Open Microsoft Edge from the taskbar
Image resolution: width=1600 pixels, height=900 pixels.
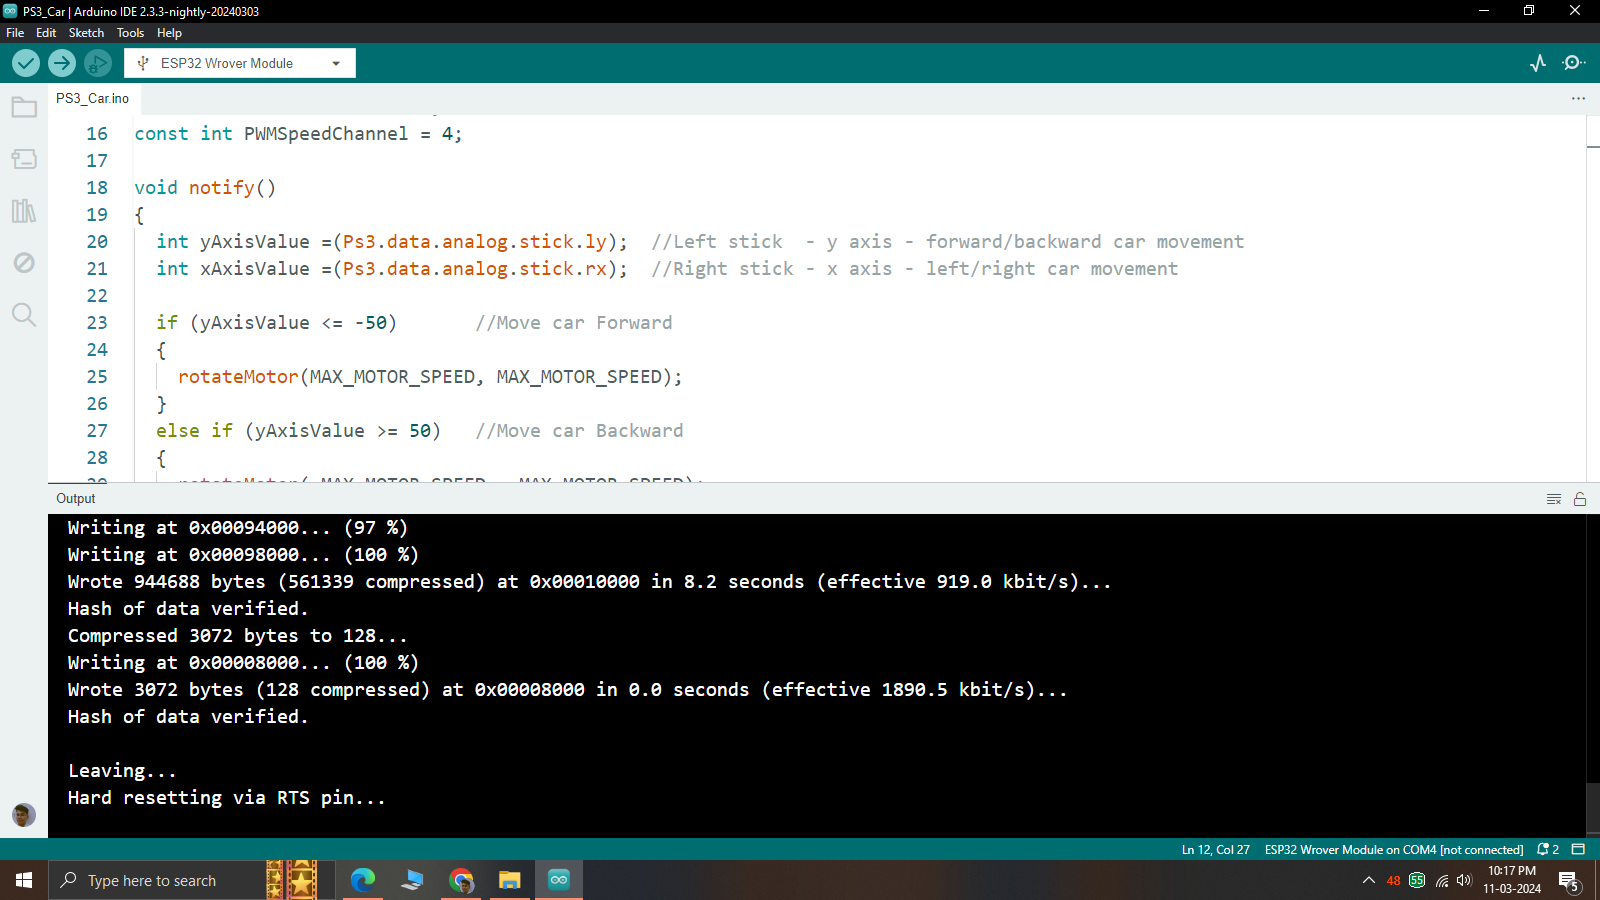click(x=363, y=880)
